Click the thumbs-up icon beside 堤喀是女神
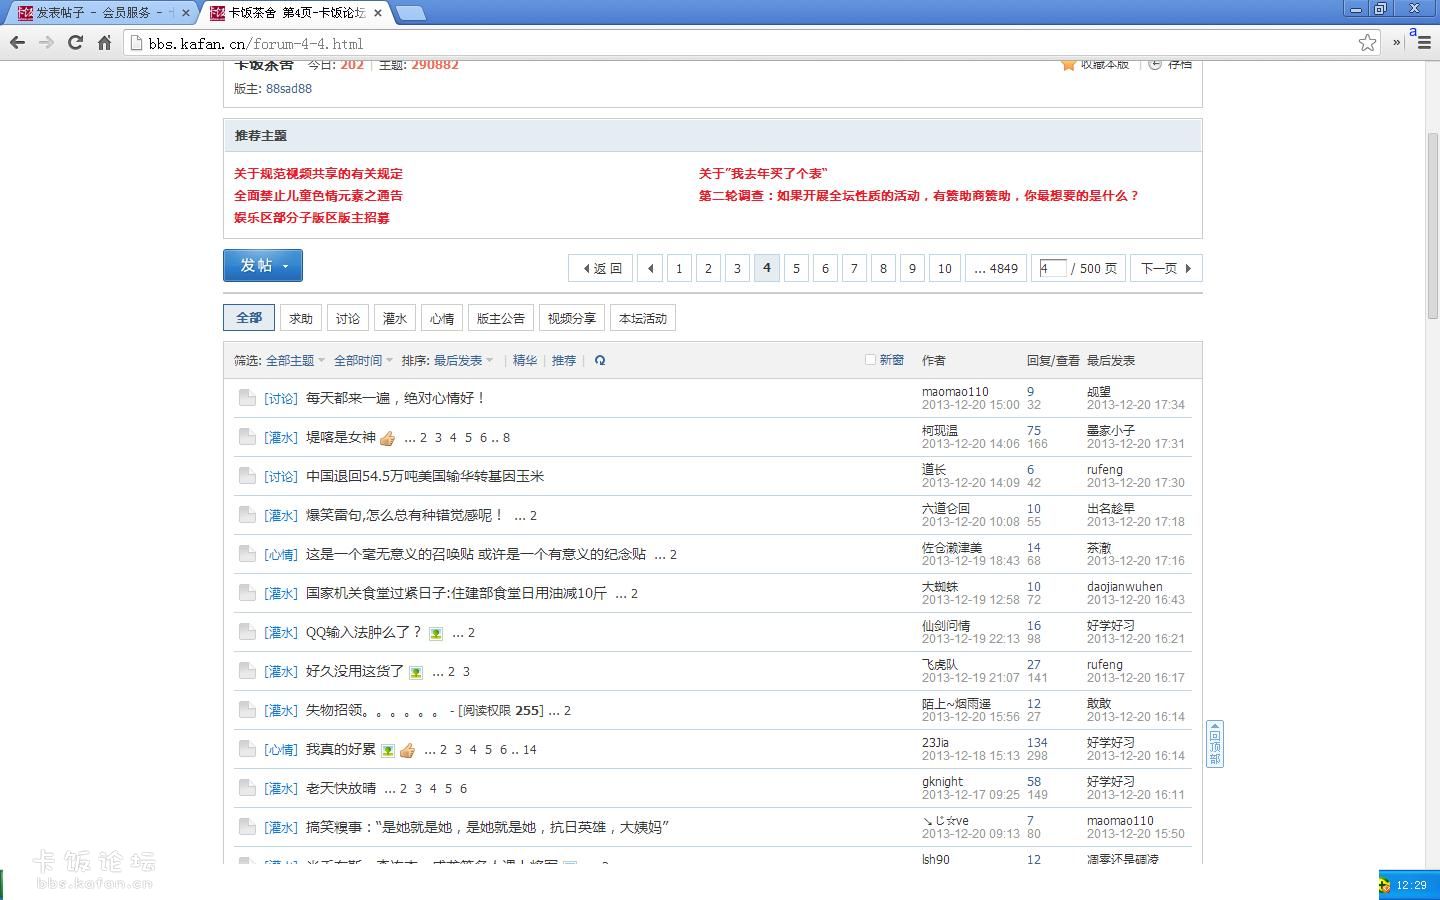This screenshot has width=1440, height=900. [388, 438]
